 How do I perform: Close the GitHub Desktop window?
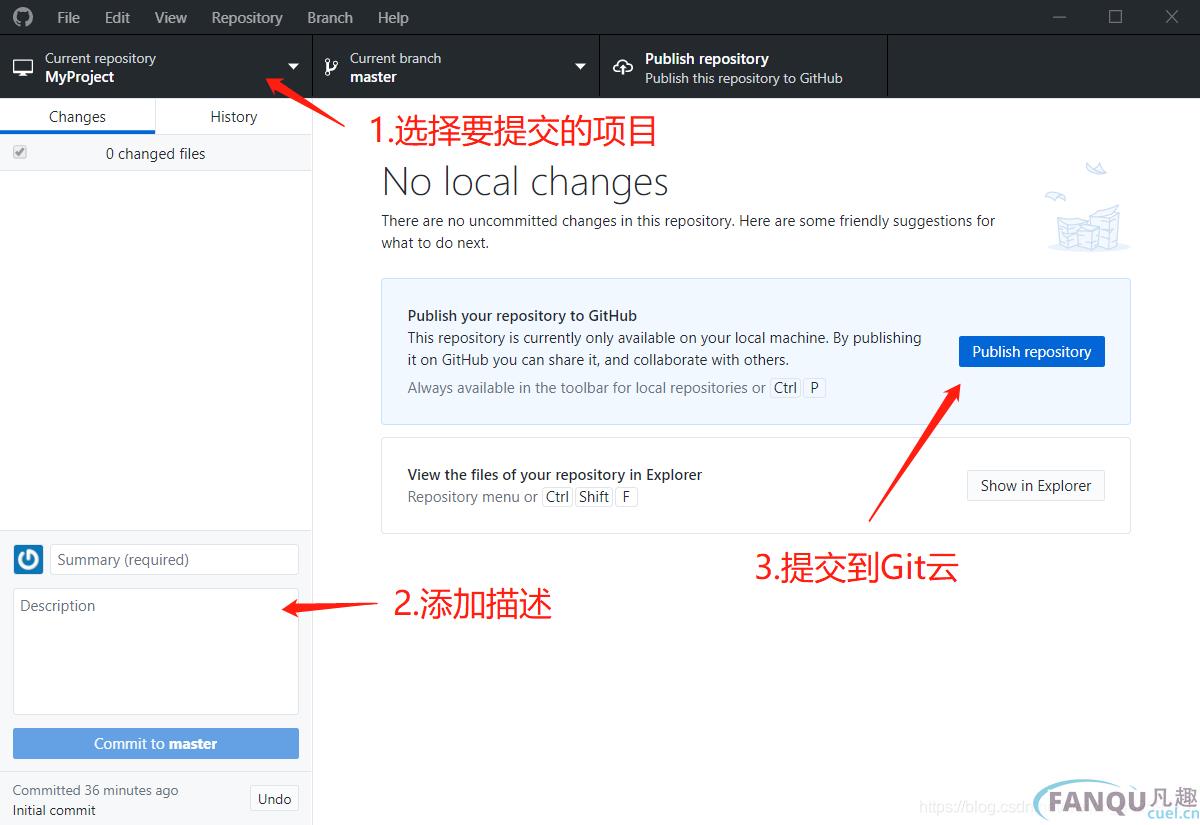click(x=1172, y=17)
